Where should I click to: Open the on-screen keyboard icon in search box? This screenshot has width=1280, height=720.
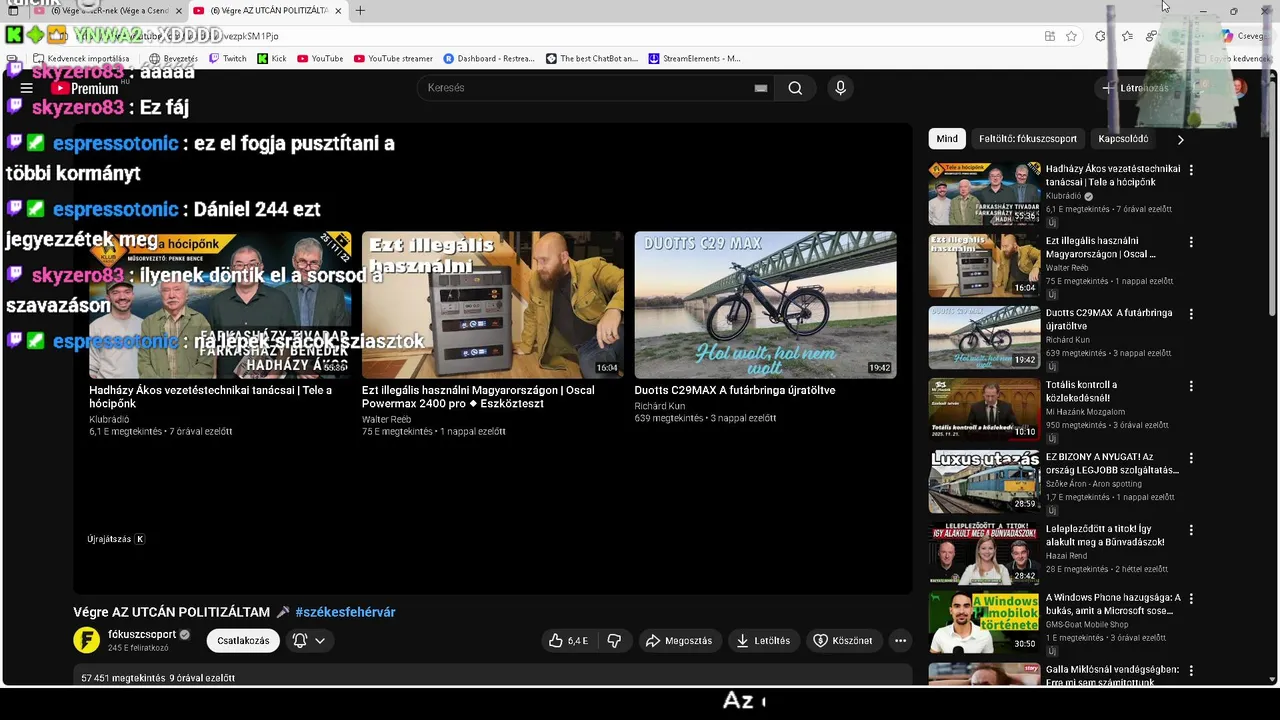click(761, 88)
